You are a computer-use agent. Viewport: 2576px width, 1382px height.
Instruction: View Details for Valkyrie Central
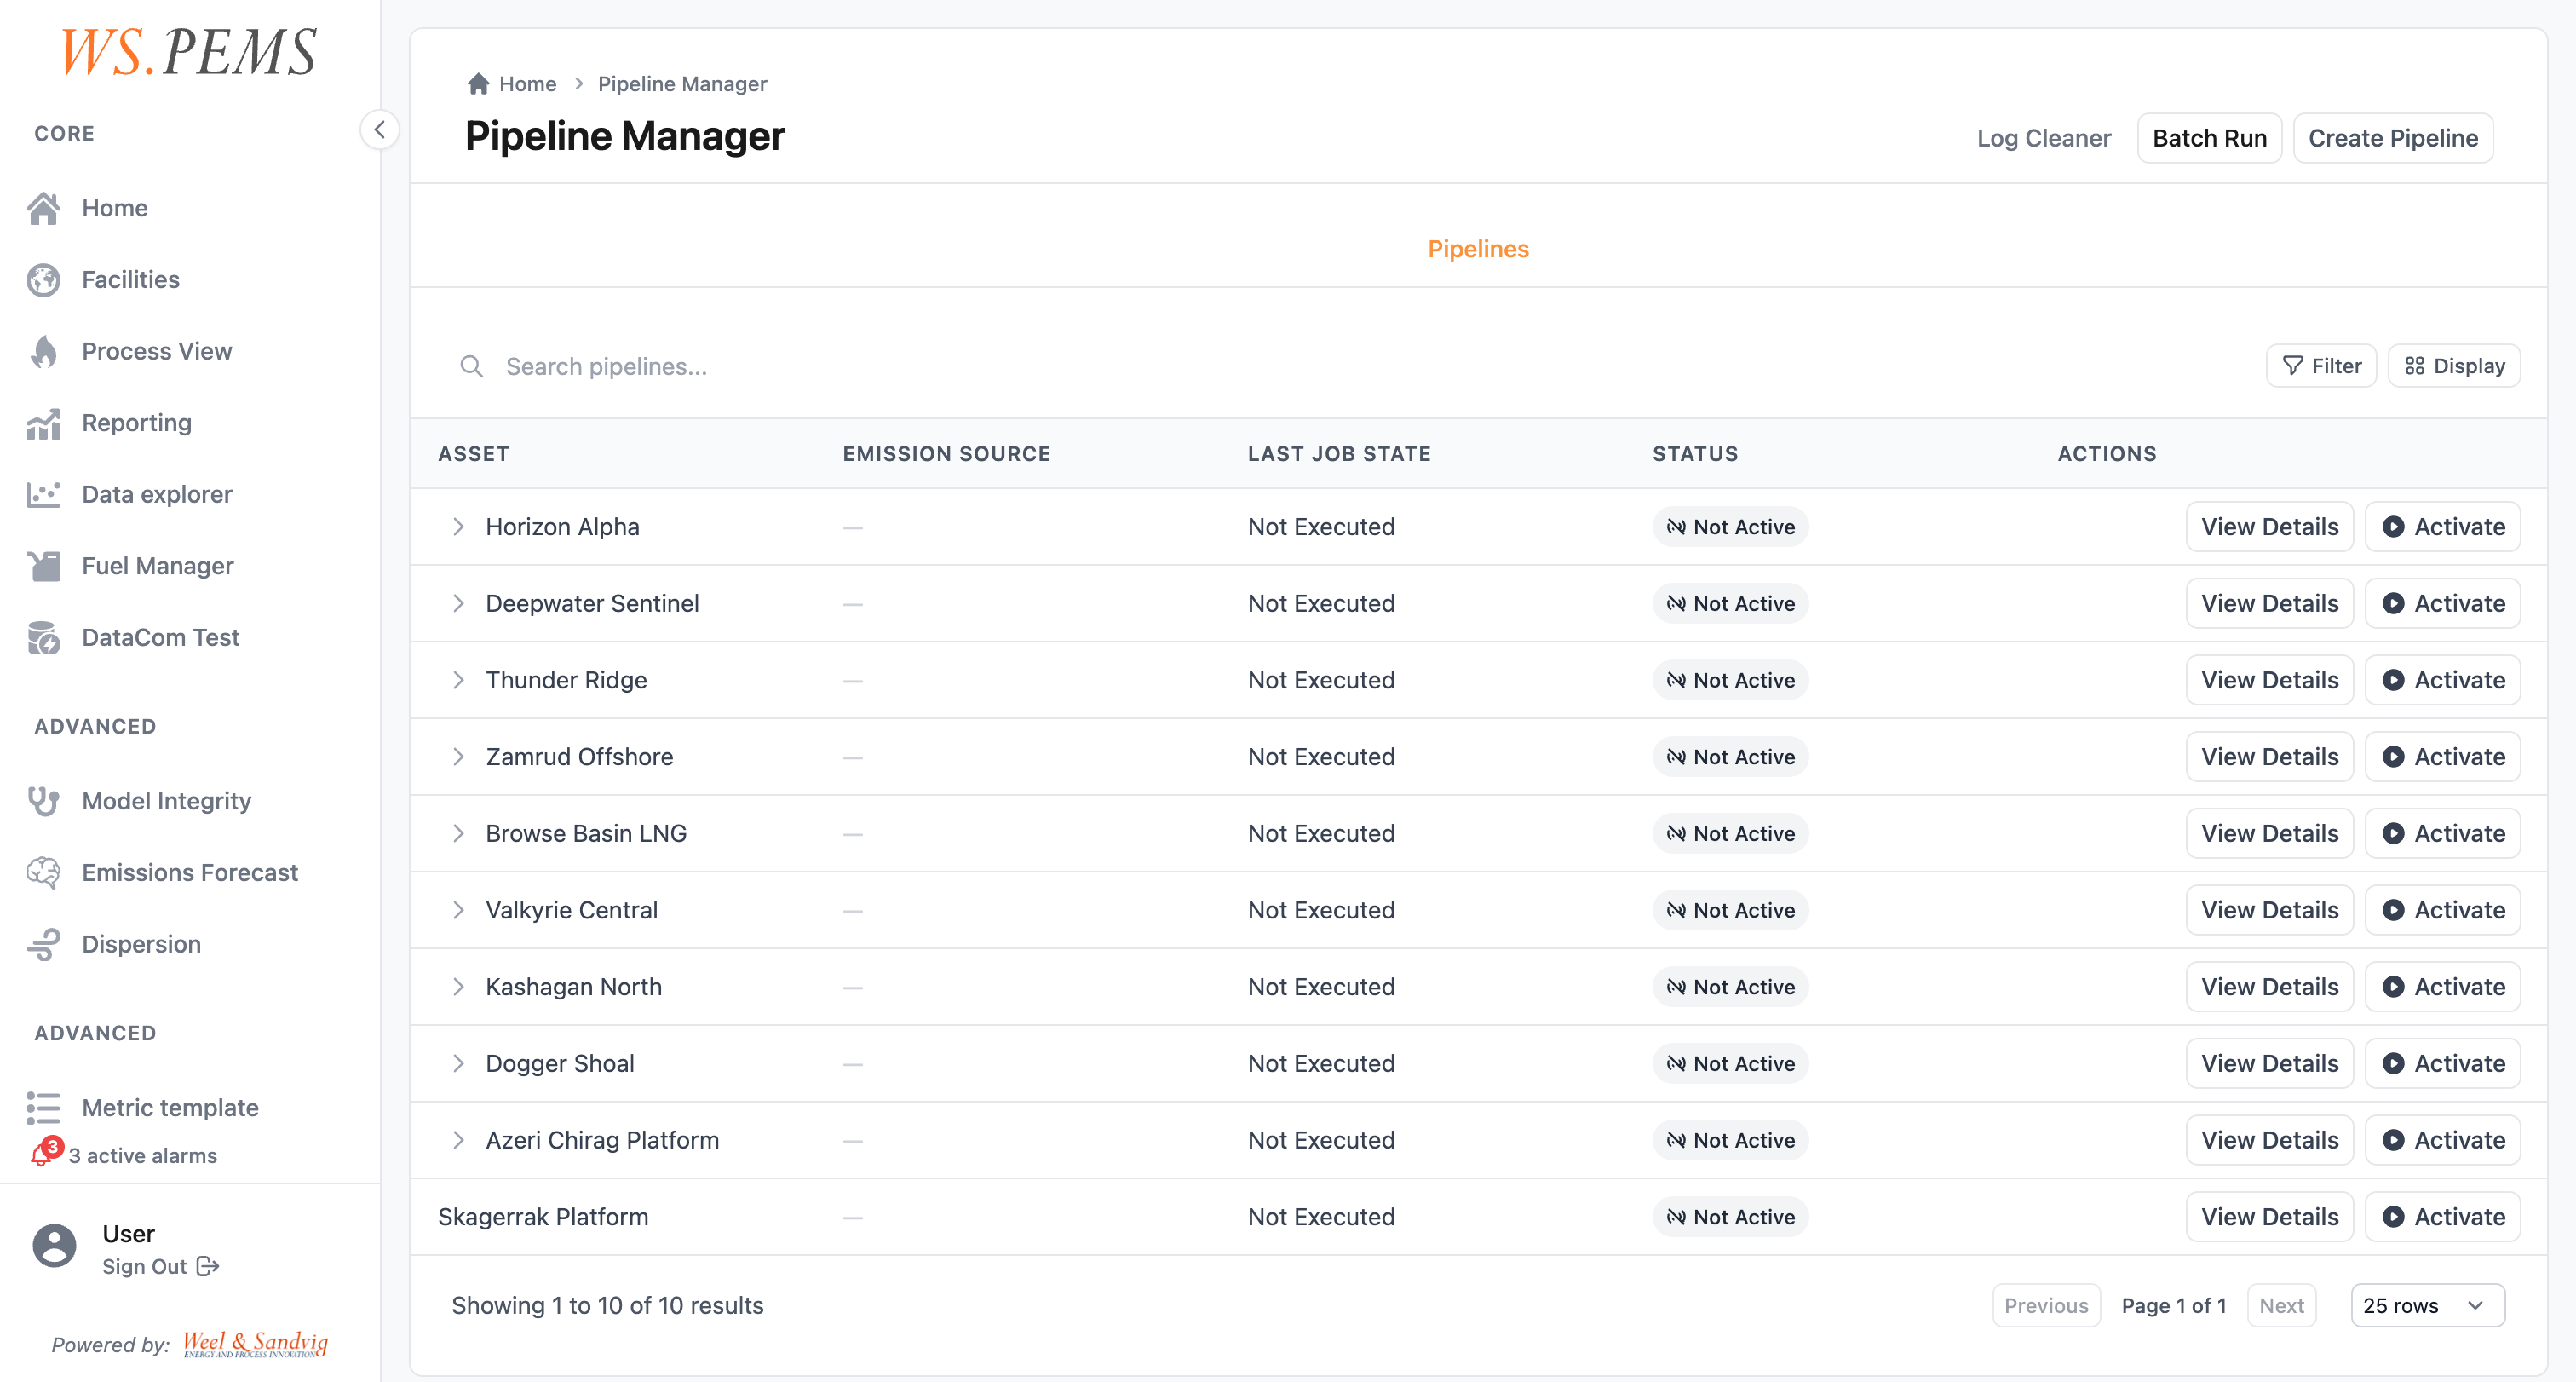2269,911
